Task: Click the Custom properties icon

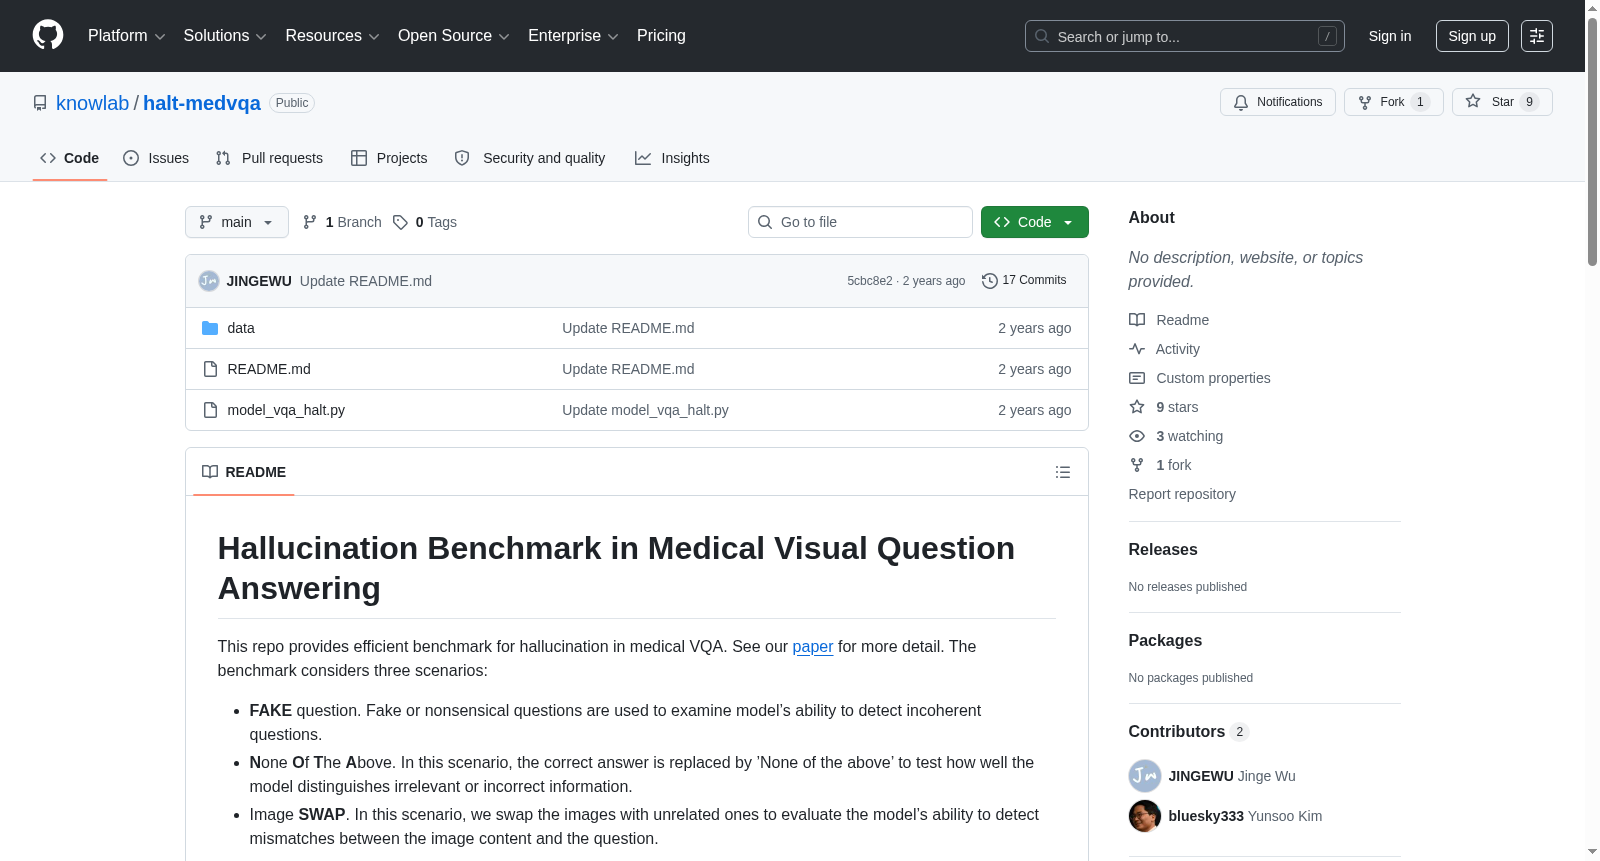Action: point(1137,378)
